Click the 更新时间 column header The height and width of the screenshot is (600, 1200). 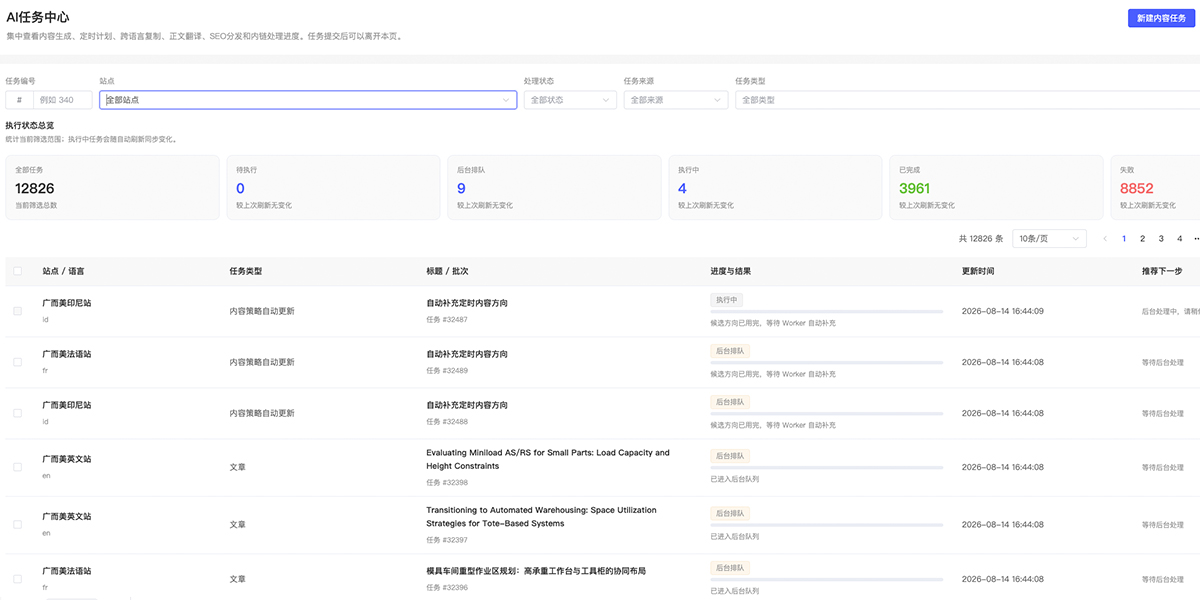(x=978, y=271)
